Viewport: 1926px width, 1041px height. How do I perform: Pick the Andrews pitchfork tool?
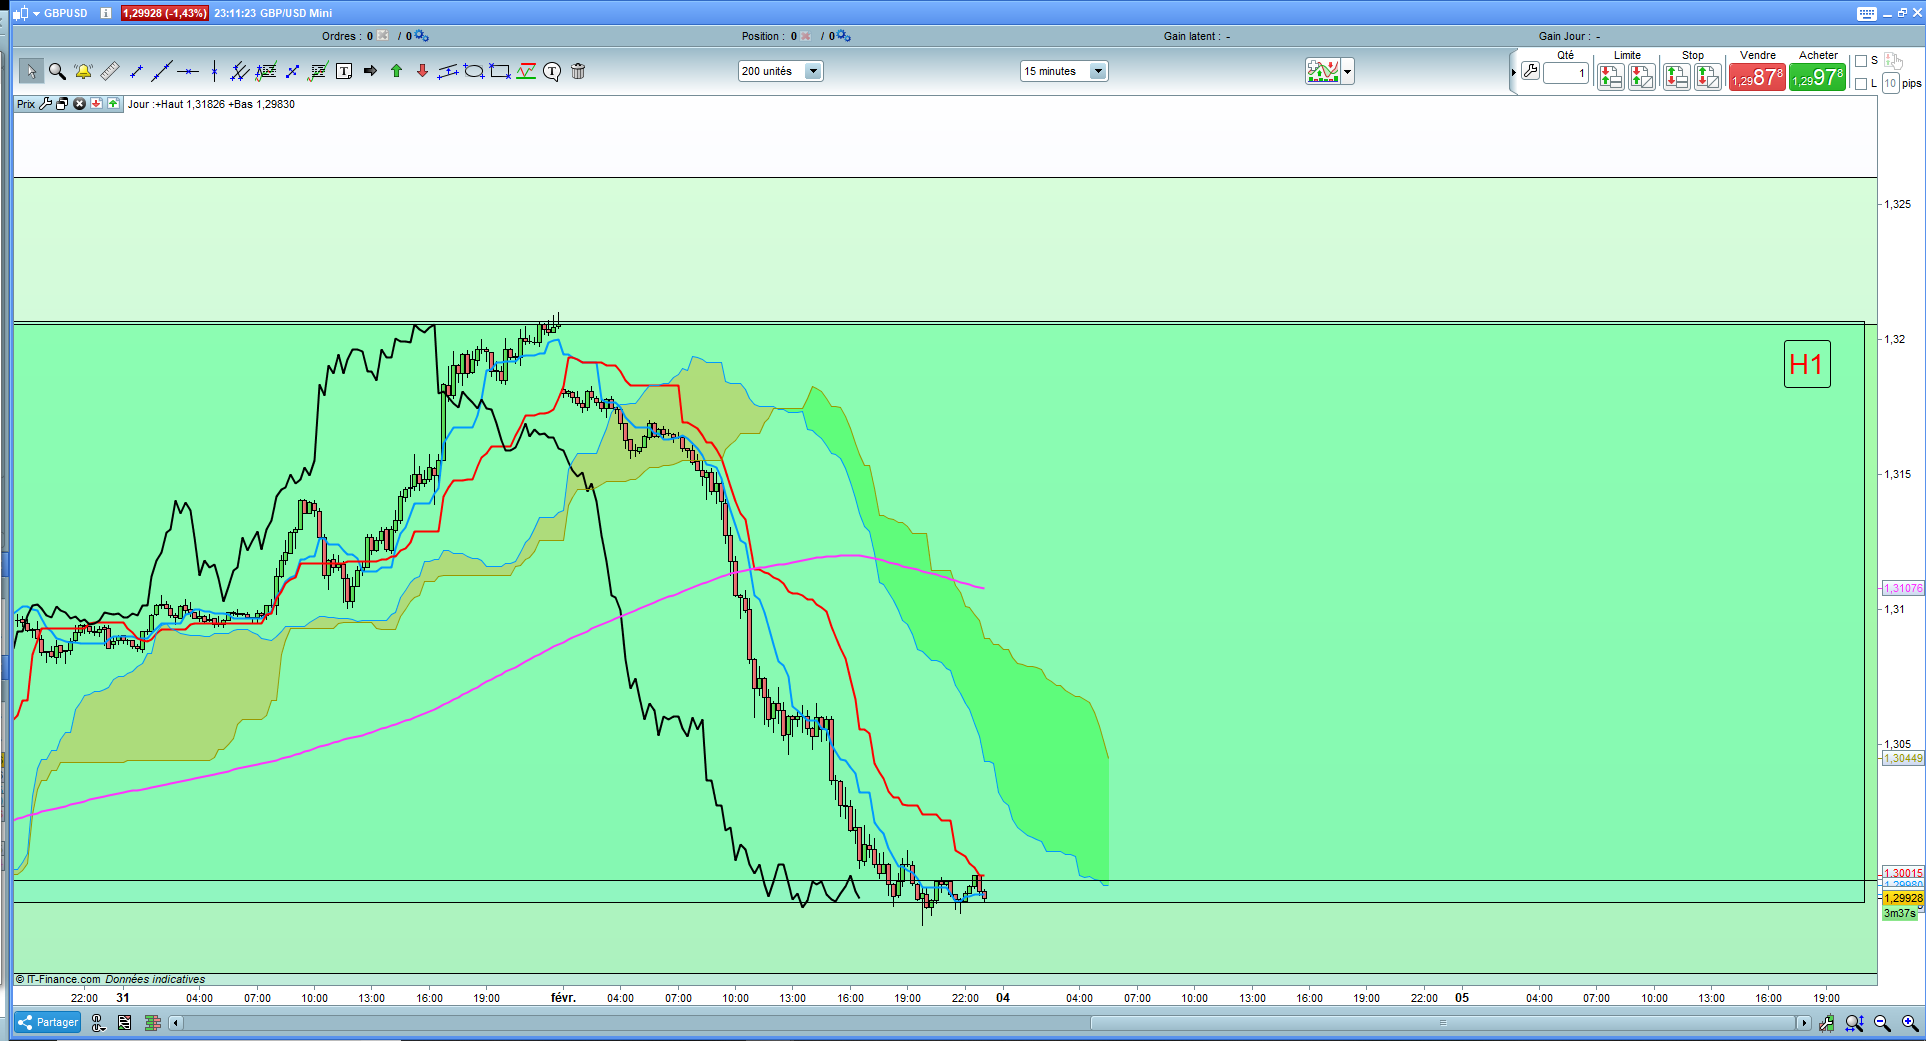point(240,71)
